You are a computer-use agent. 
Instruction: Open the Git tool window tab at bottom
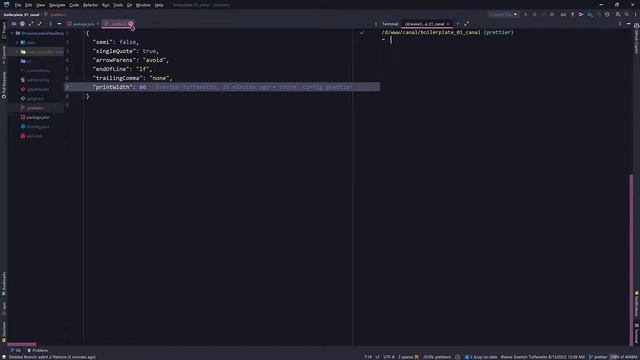[16, 350]
